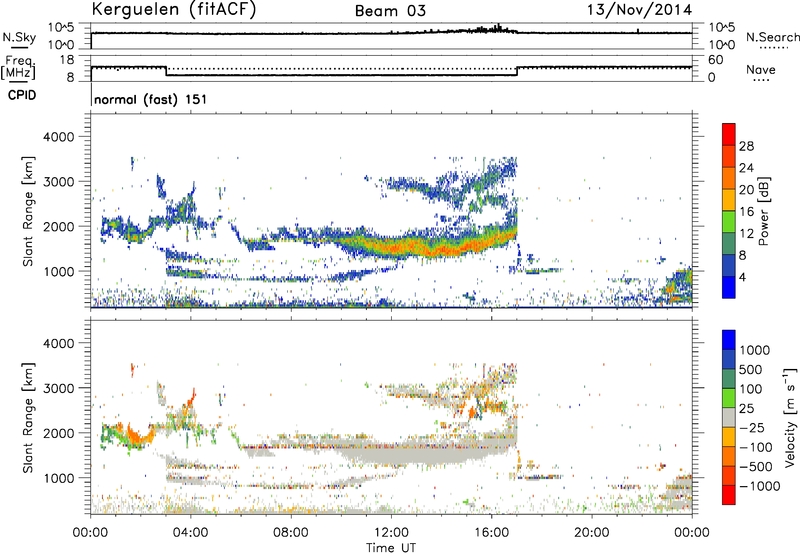The width and height of the screenshot is (800, 554).
Task: Click the "Freq. [MHz]" axis label
Action: coord(18,67)
